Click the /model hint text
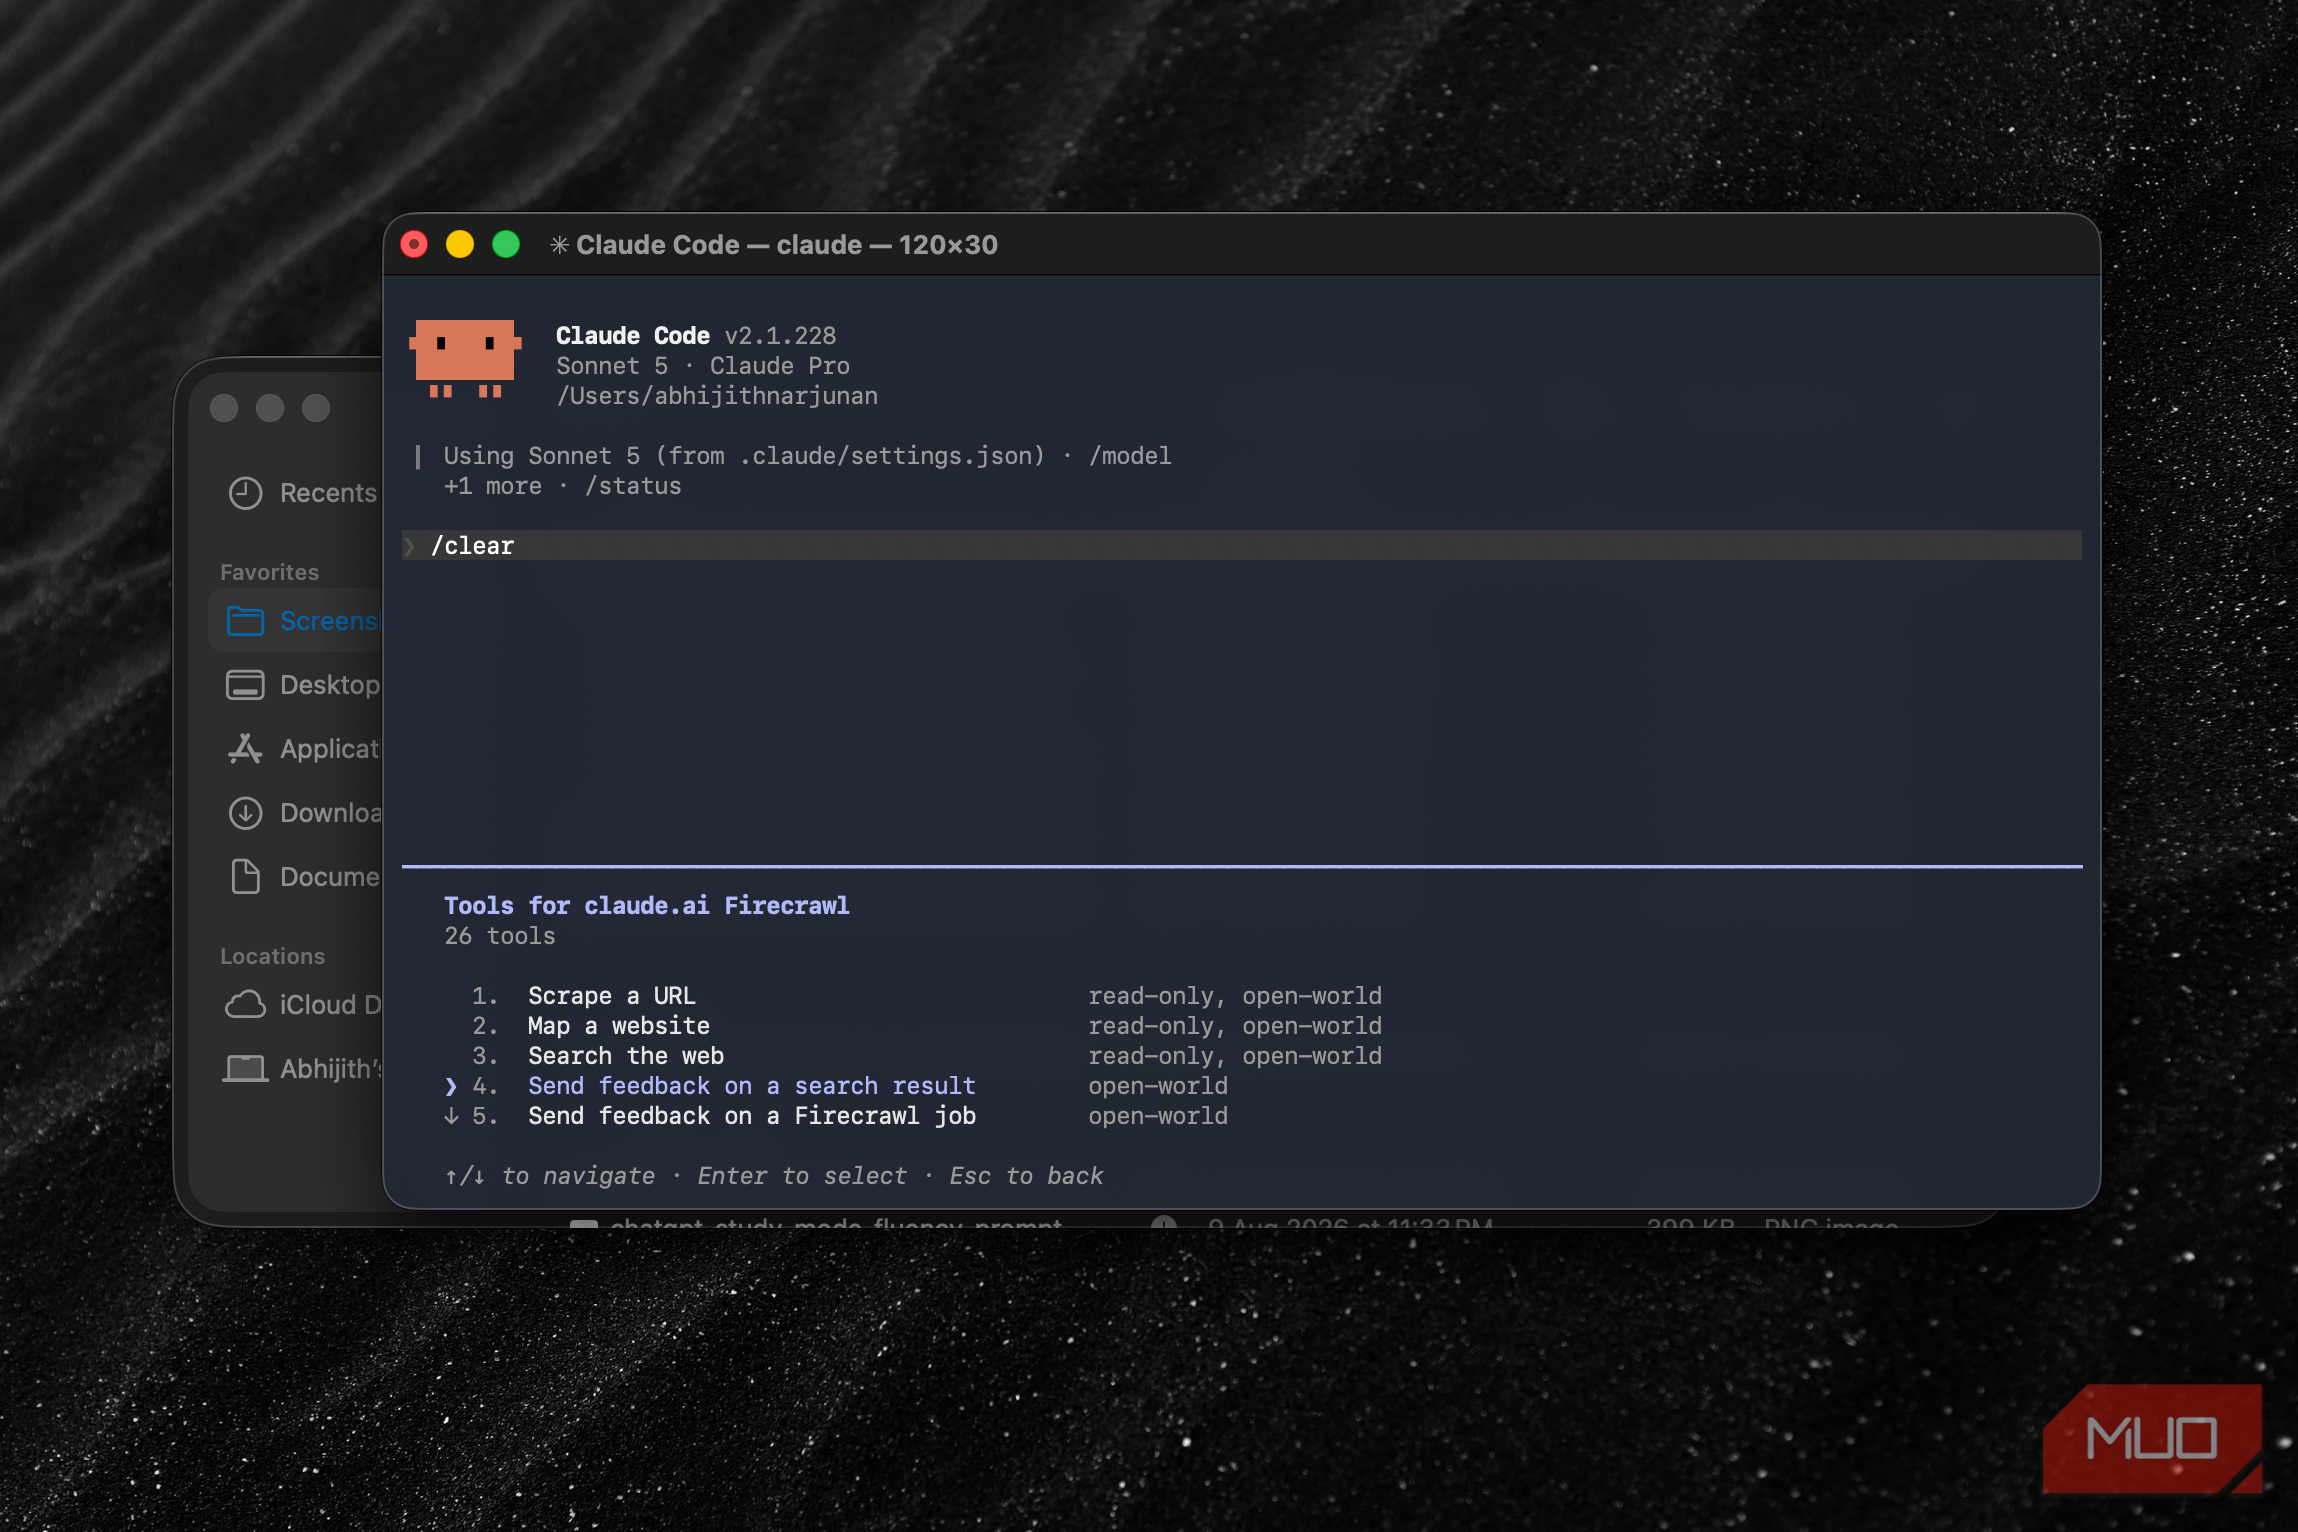Screen dimensions: 2298x1532 [x=1130, y=456]
